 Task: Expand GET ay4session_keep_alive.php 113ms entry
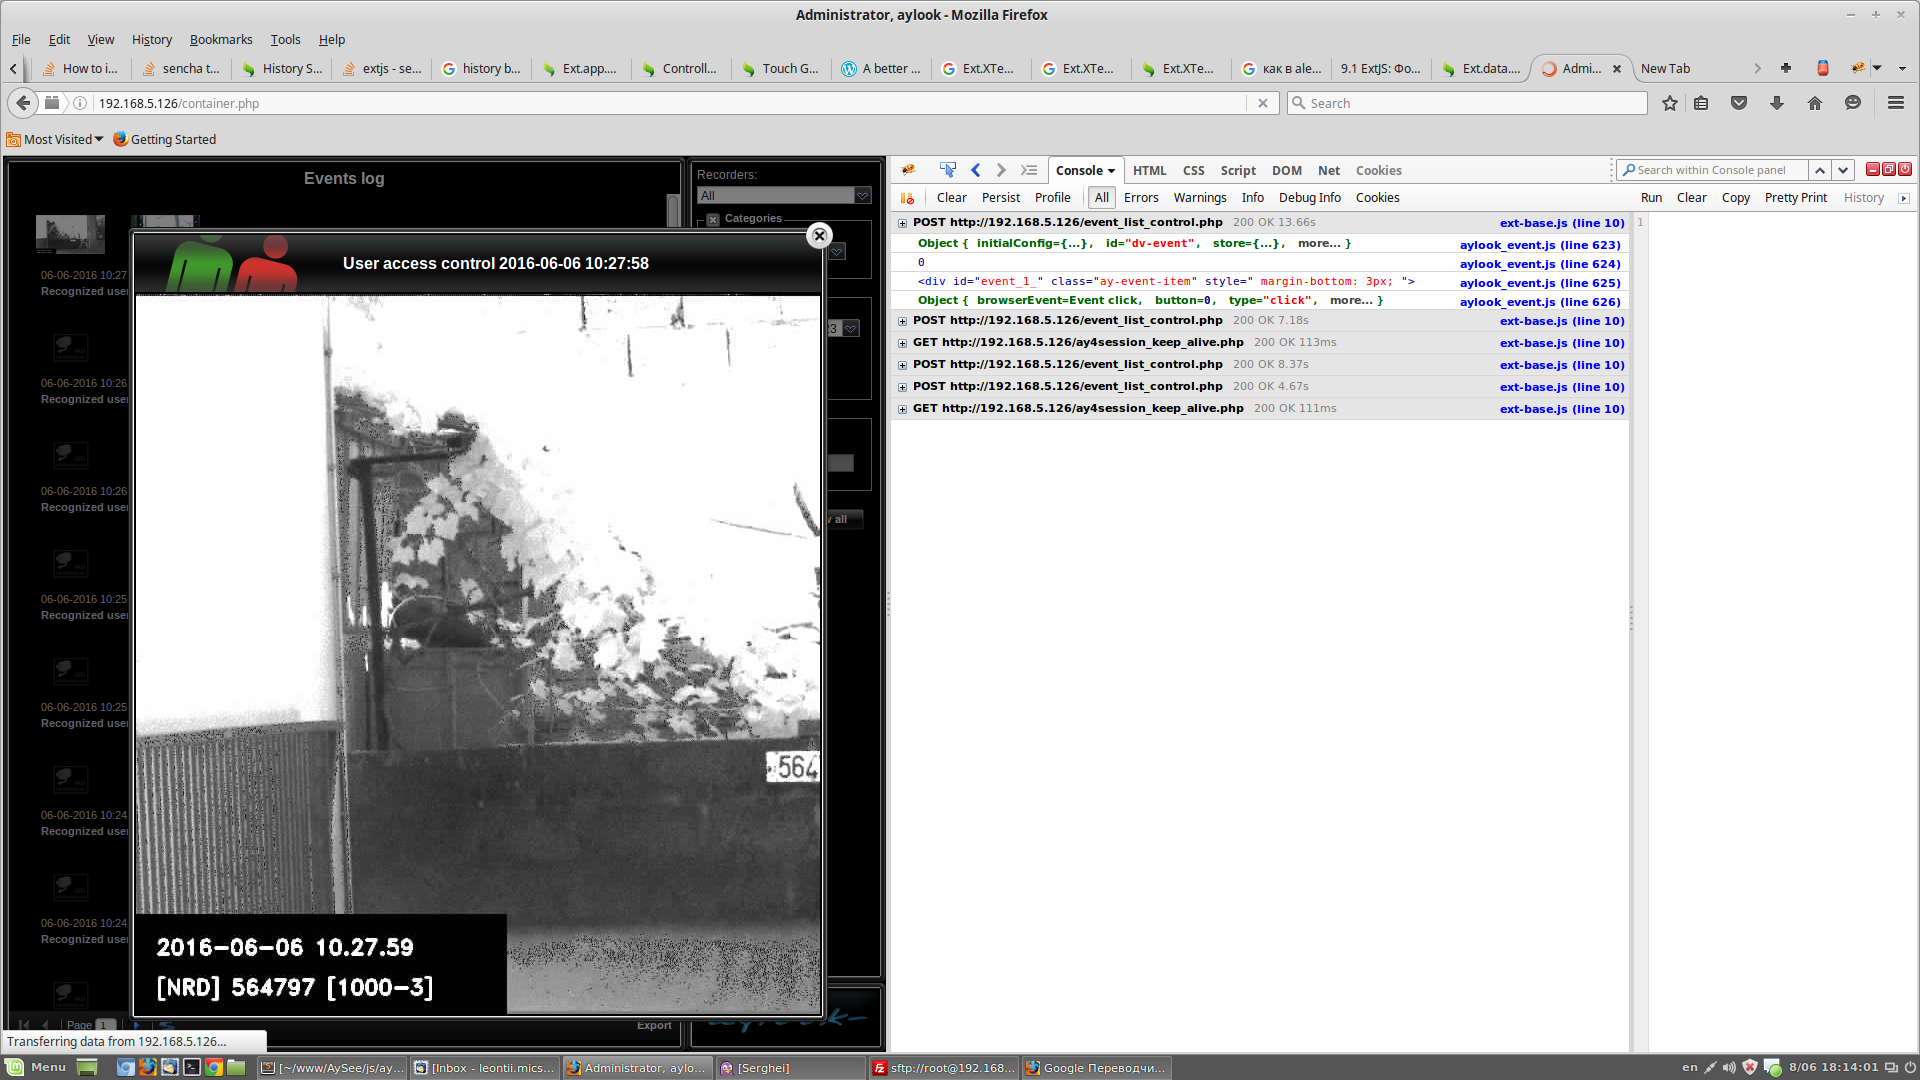[902, 343]
